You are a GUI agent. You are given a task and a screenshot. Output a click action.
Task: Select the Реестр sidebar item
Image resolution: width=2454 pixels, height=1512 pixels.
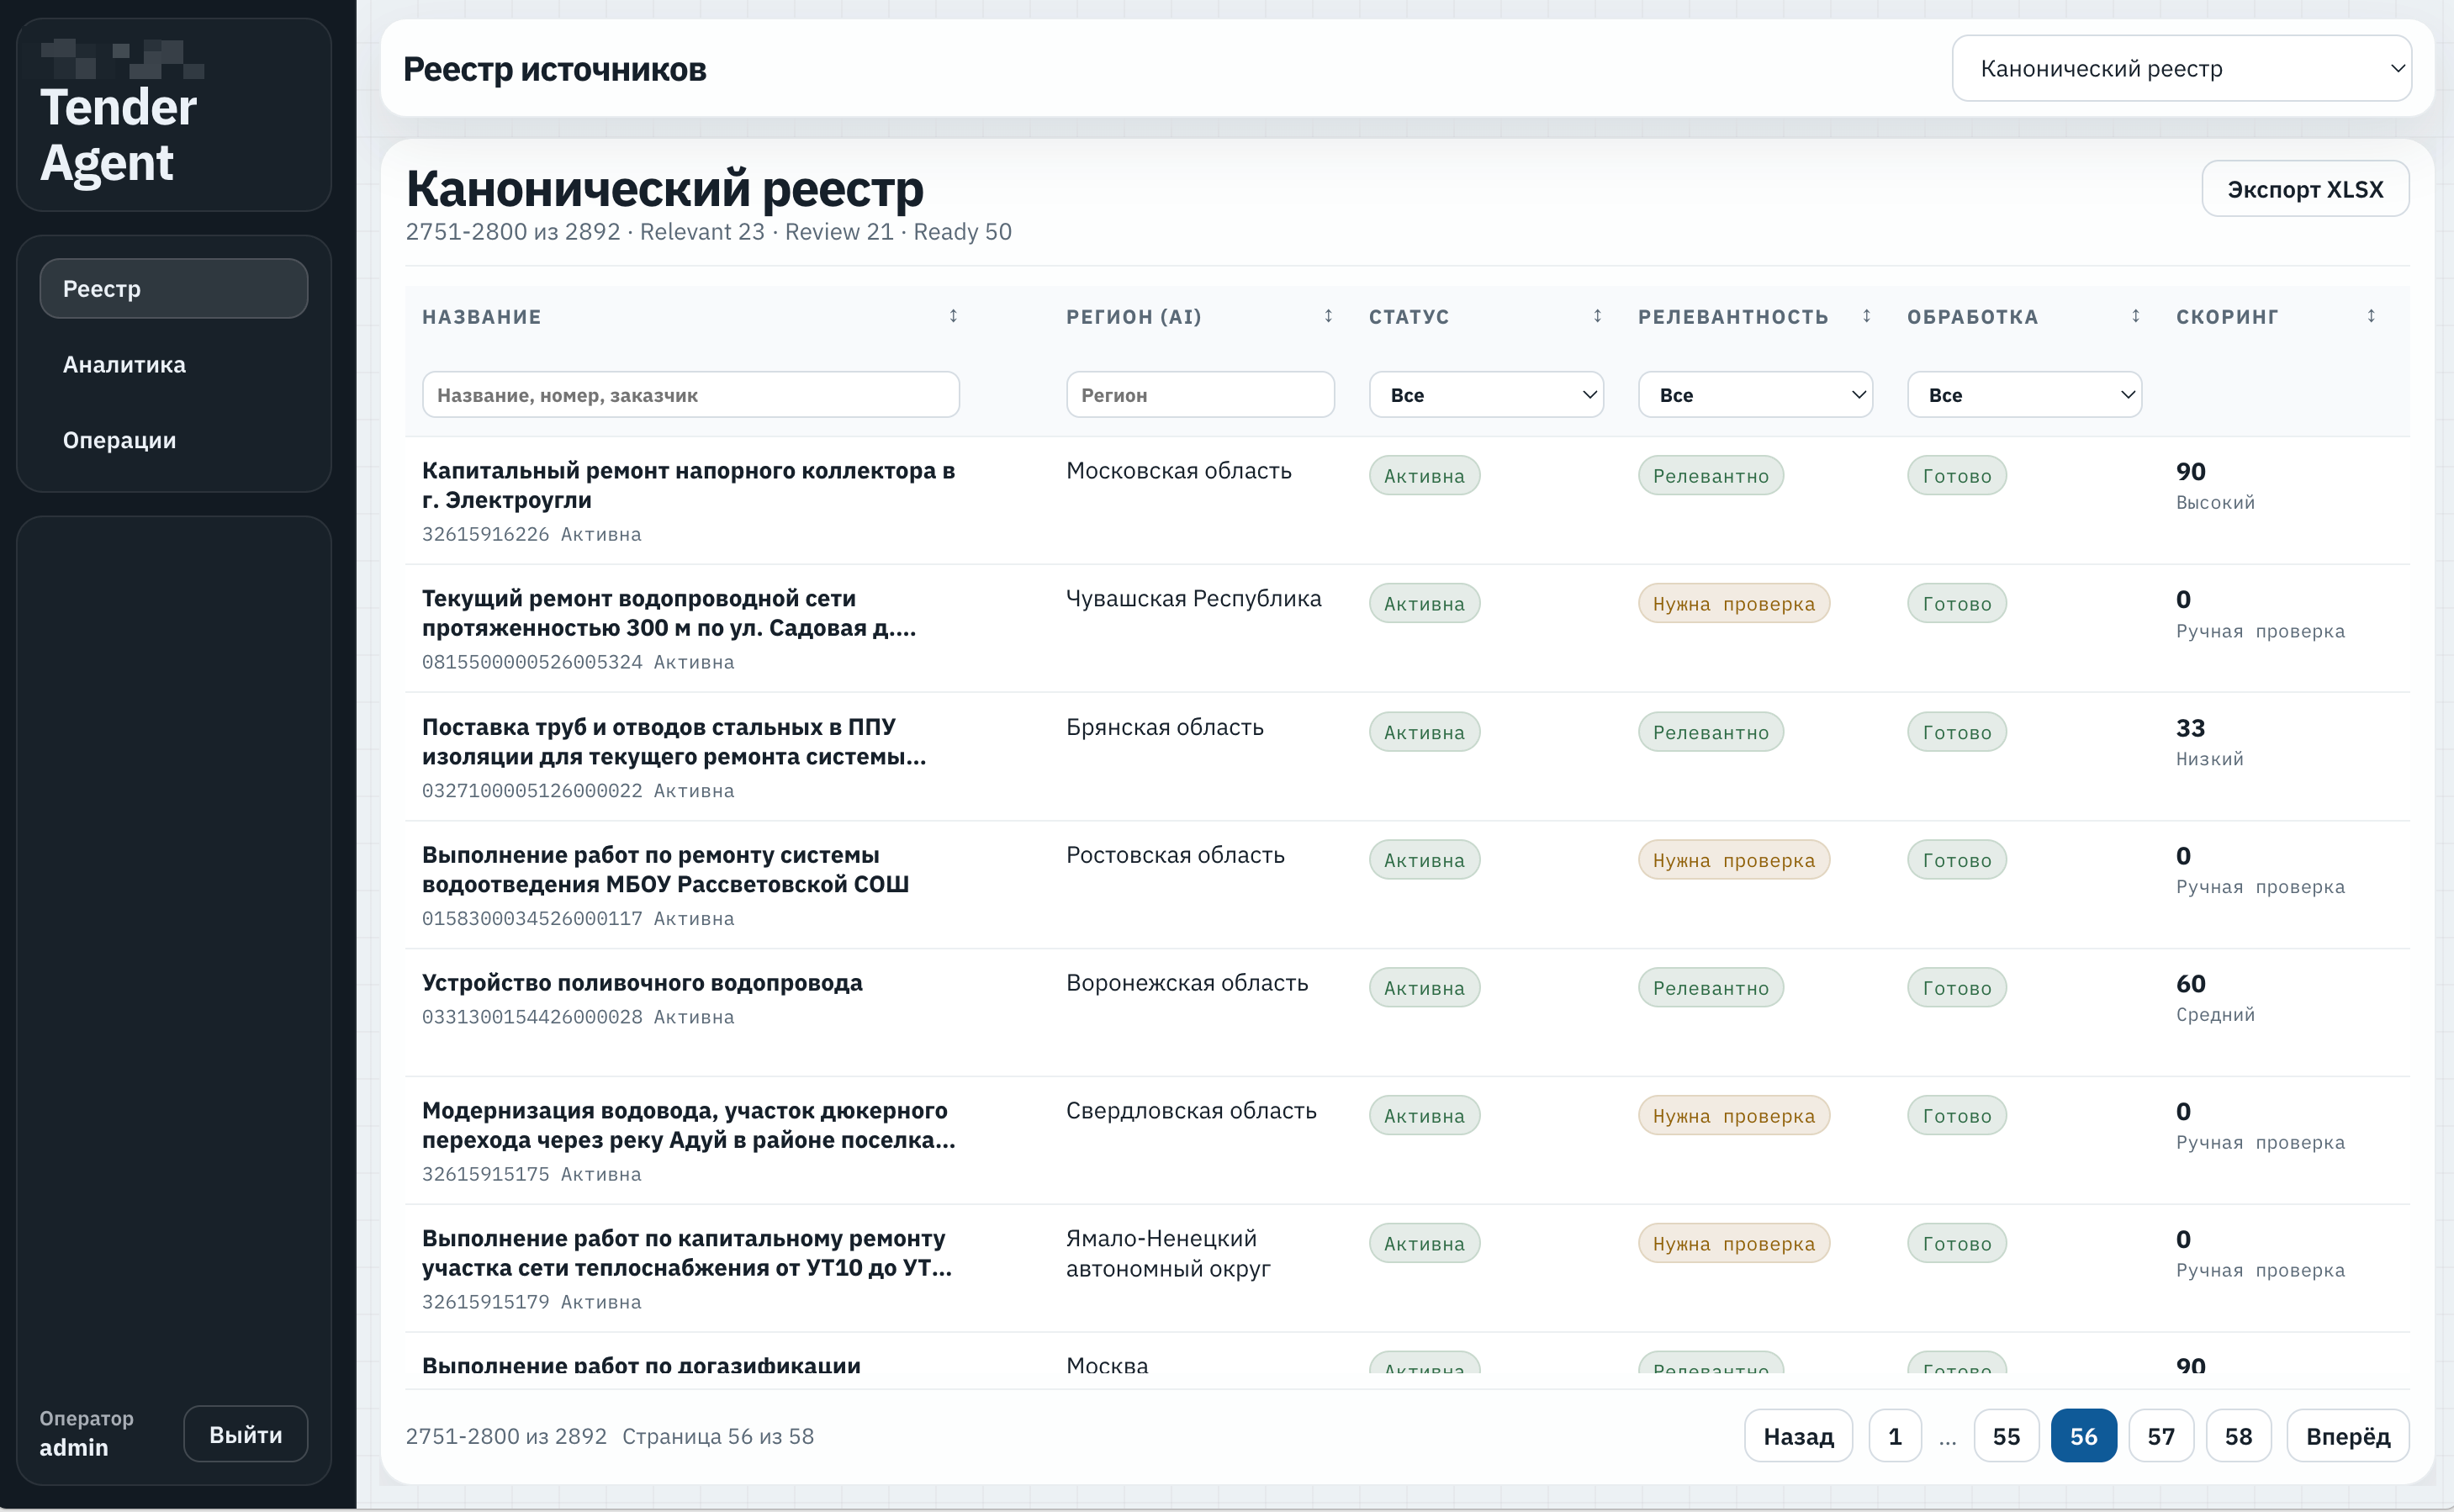click(173, 288)
